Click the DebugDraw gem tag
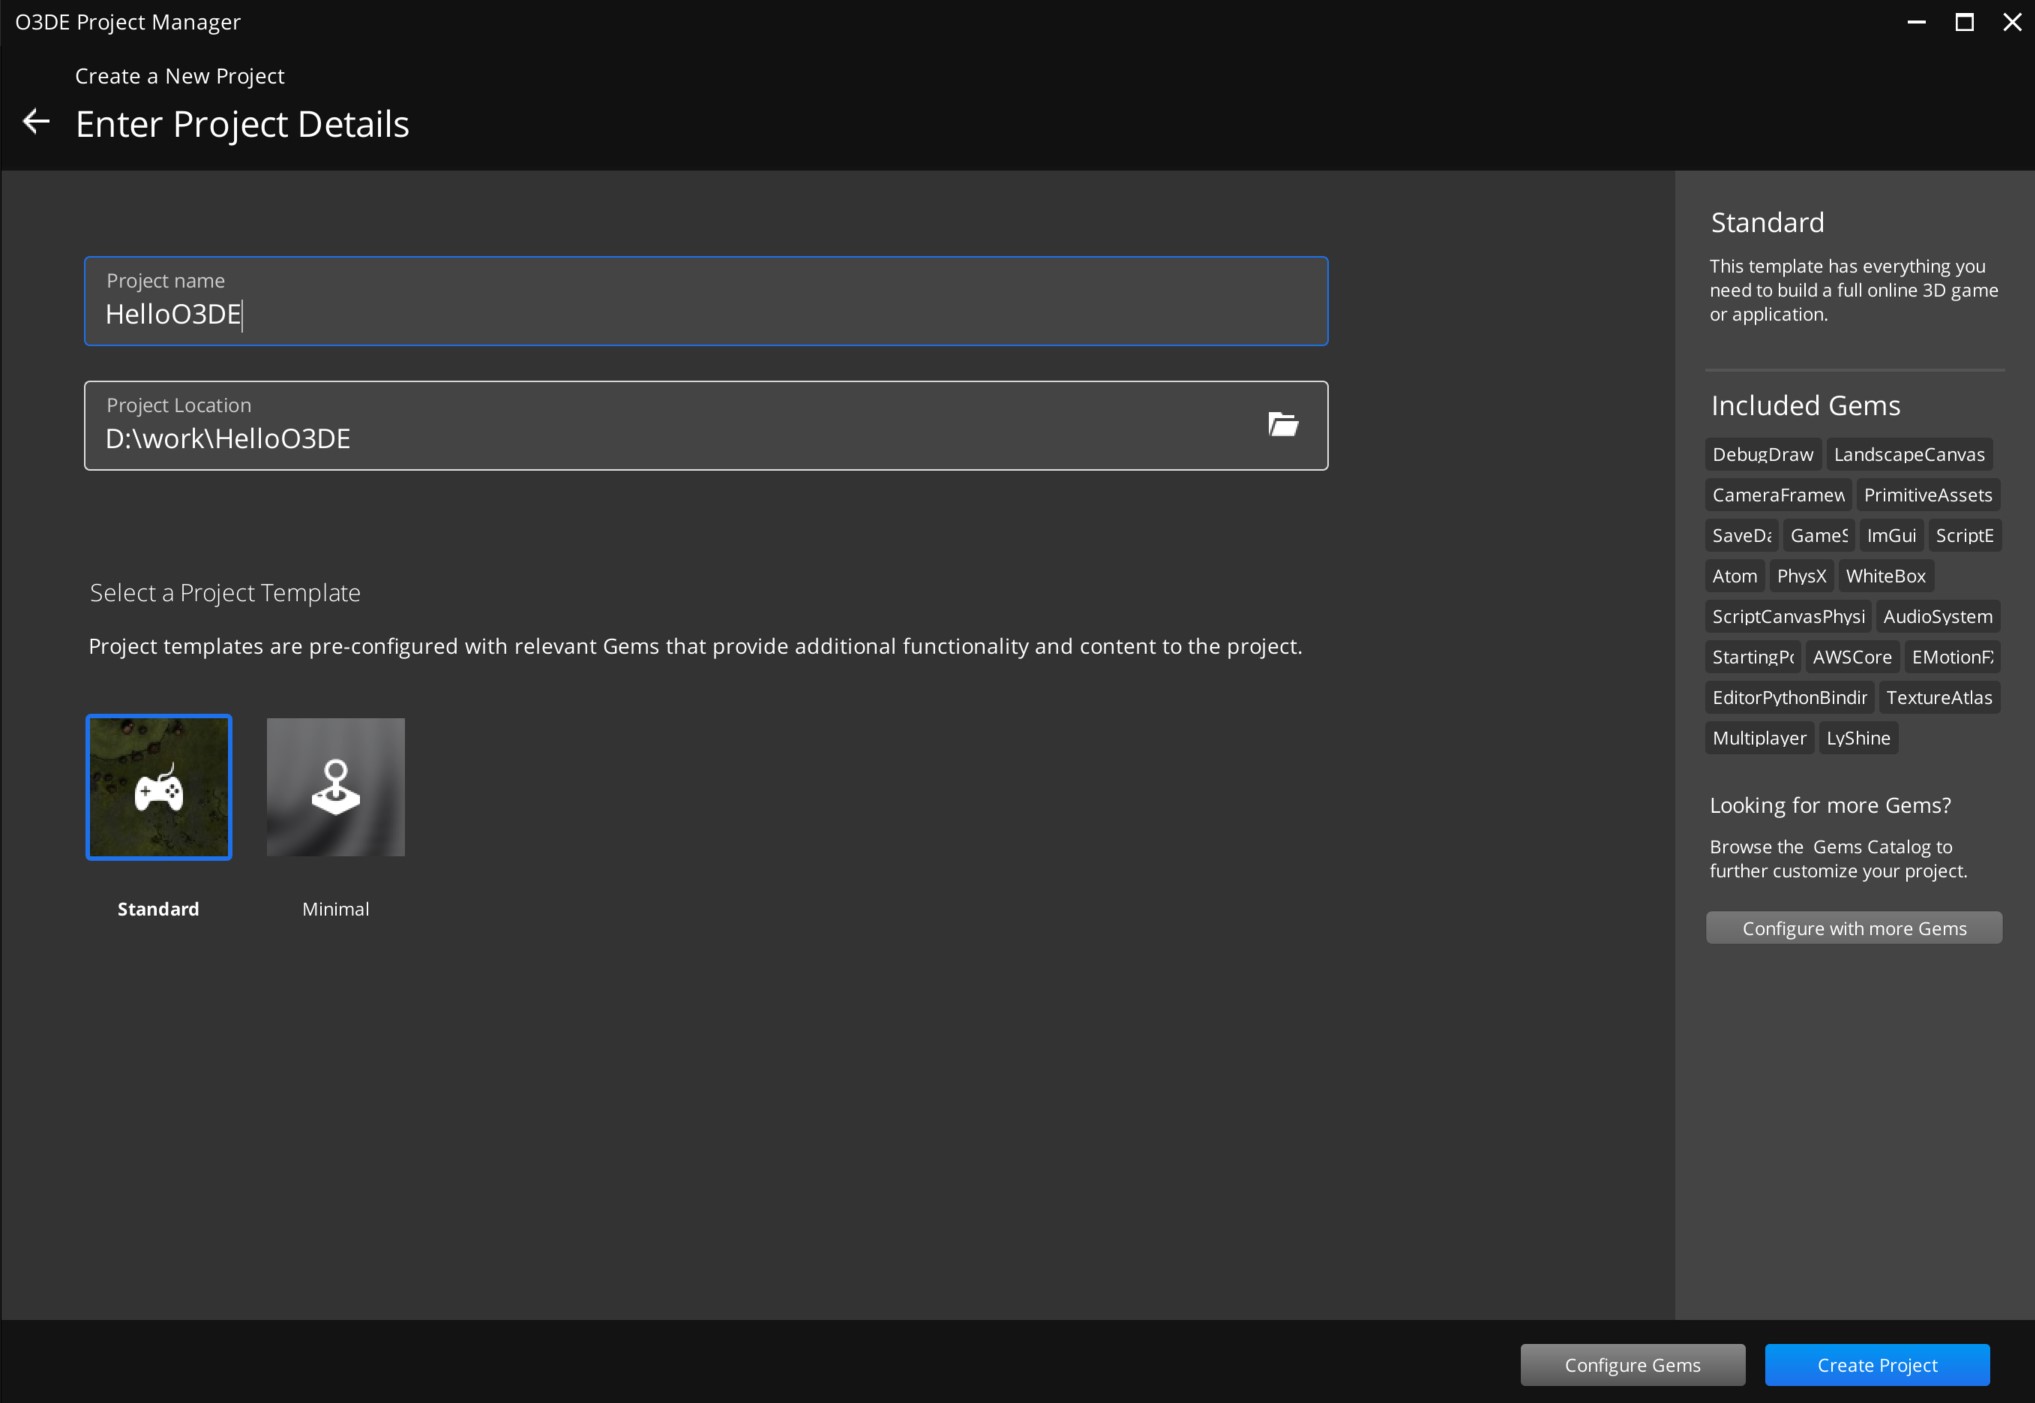 click(x=1762, y=454)
